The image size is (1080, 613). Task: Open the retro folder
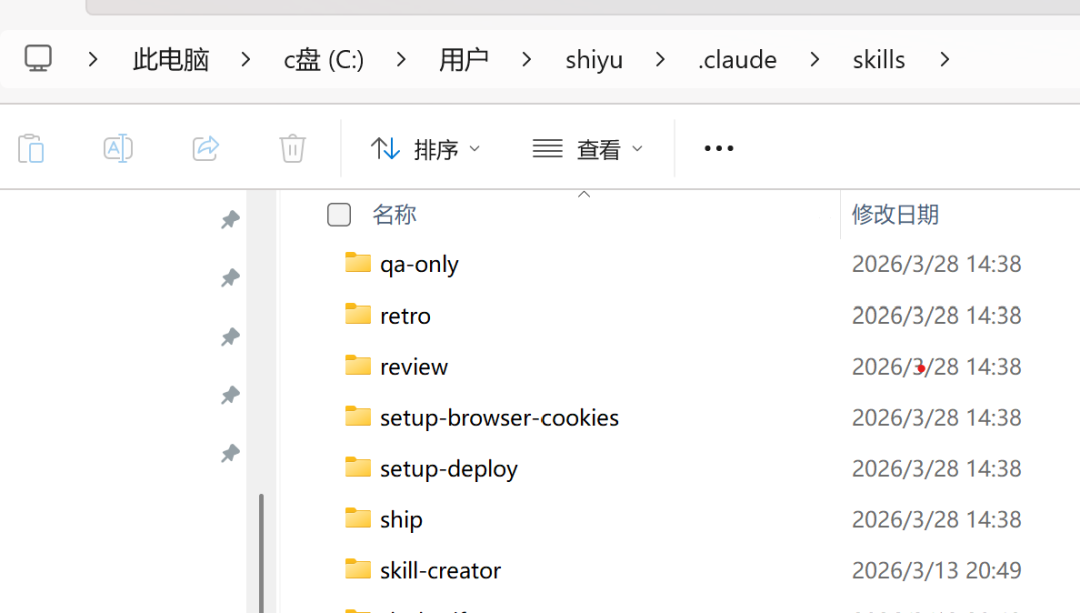pos(405,314)
